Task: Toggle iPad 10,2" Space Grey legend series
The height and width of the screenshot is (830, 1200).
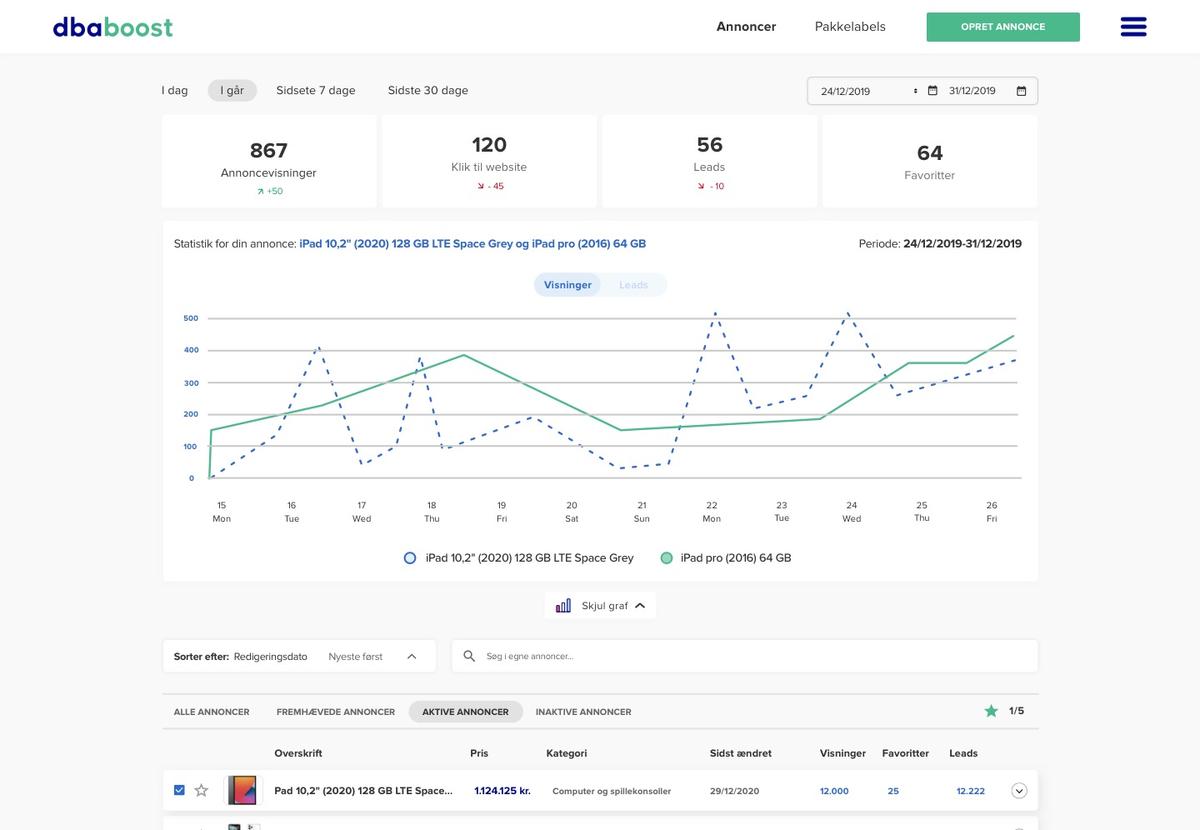Action: pyautogui.click(x=410, y=558)
